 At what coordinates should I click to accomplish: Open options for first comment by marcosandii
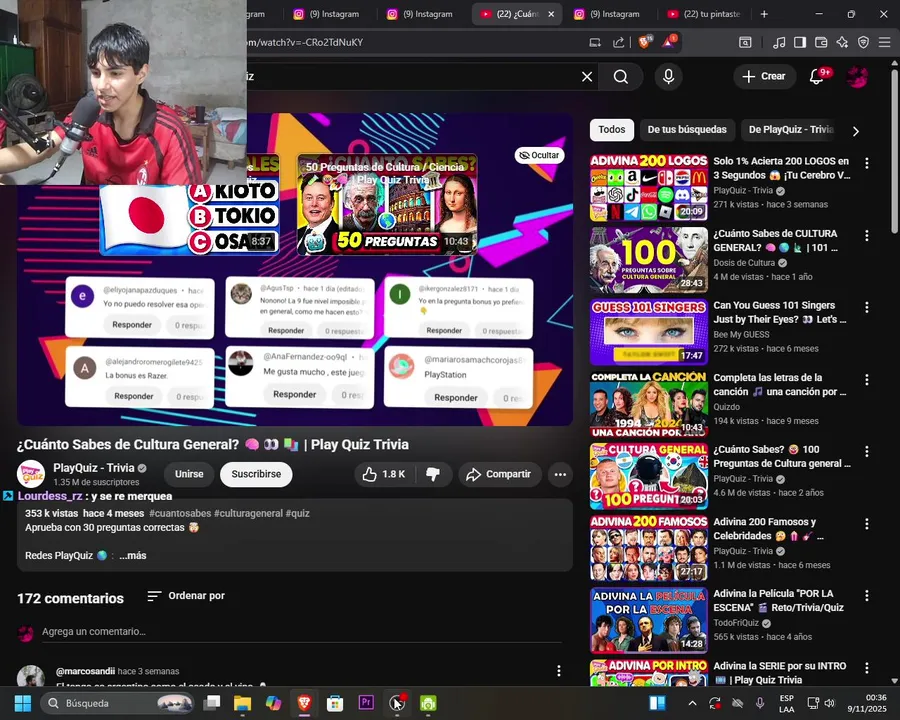coord(558,671)
